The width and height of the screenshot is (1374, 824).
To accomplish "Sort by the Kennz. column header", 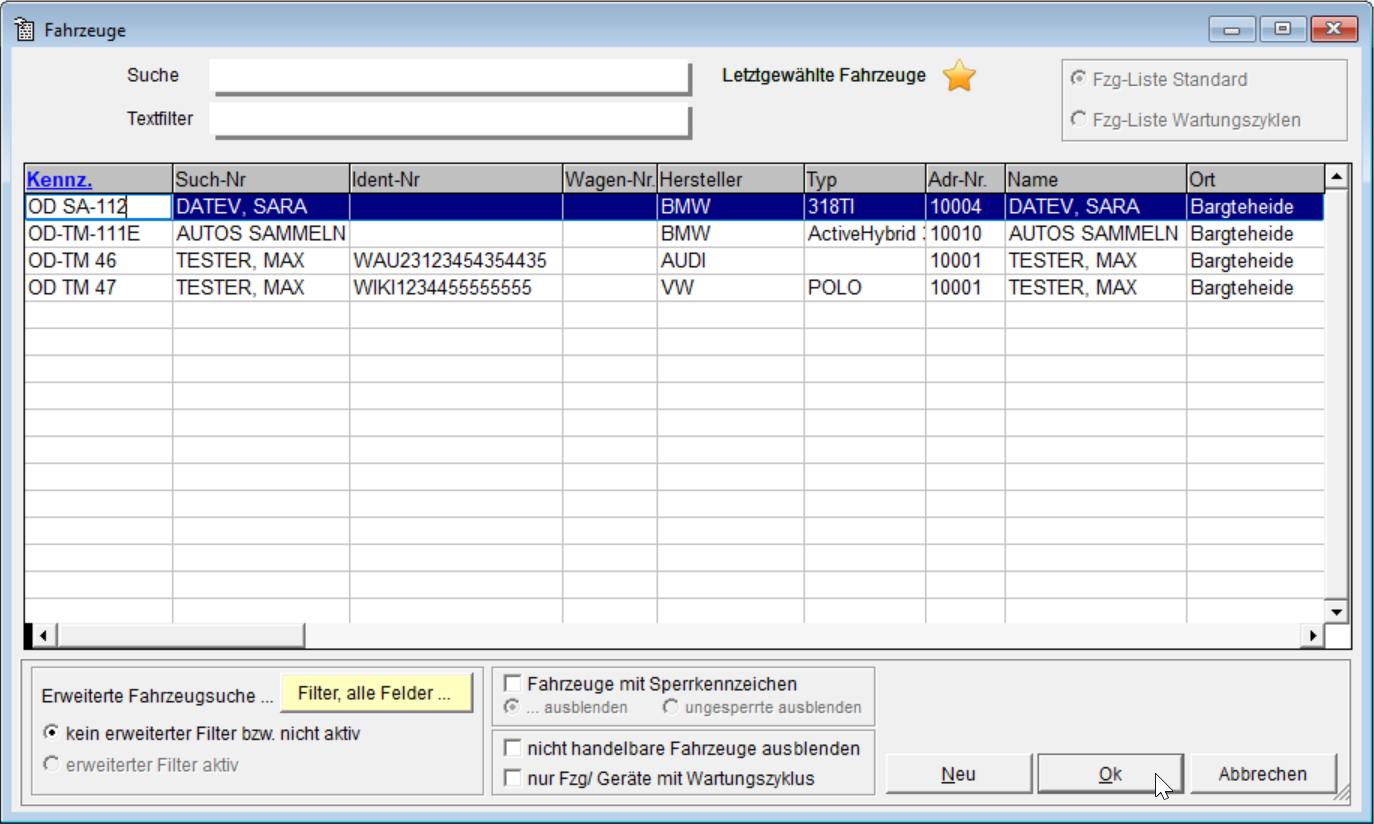I will click(x=99, y=180).
